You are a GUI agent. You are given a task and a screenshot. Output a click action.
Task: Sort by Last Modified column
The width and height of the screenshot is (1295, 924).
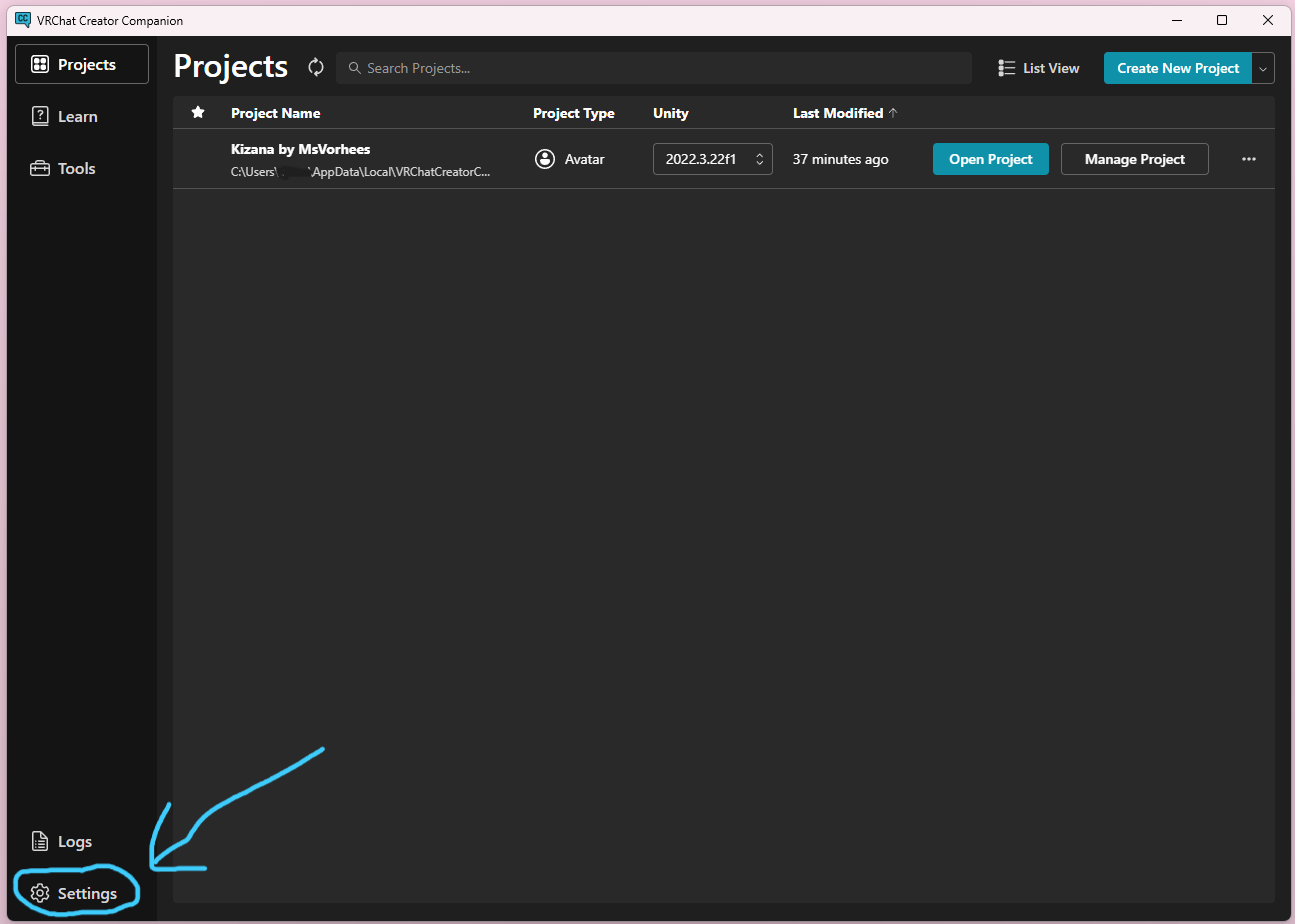pos(845,113)
